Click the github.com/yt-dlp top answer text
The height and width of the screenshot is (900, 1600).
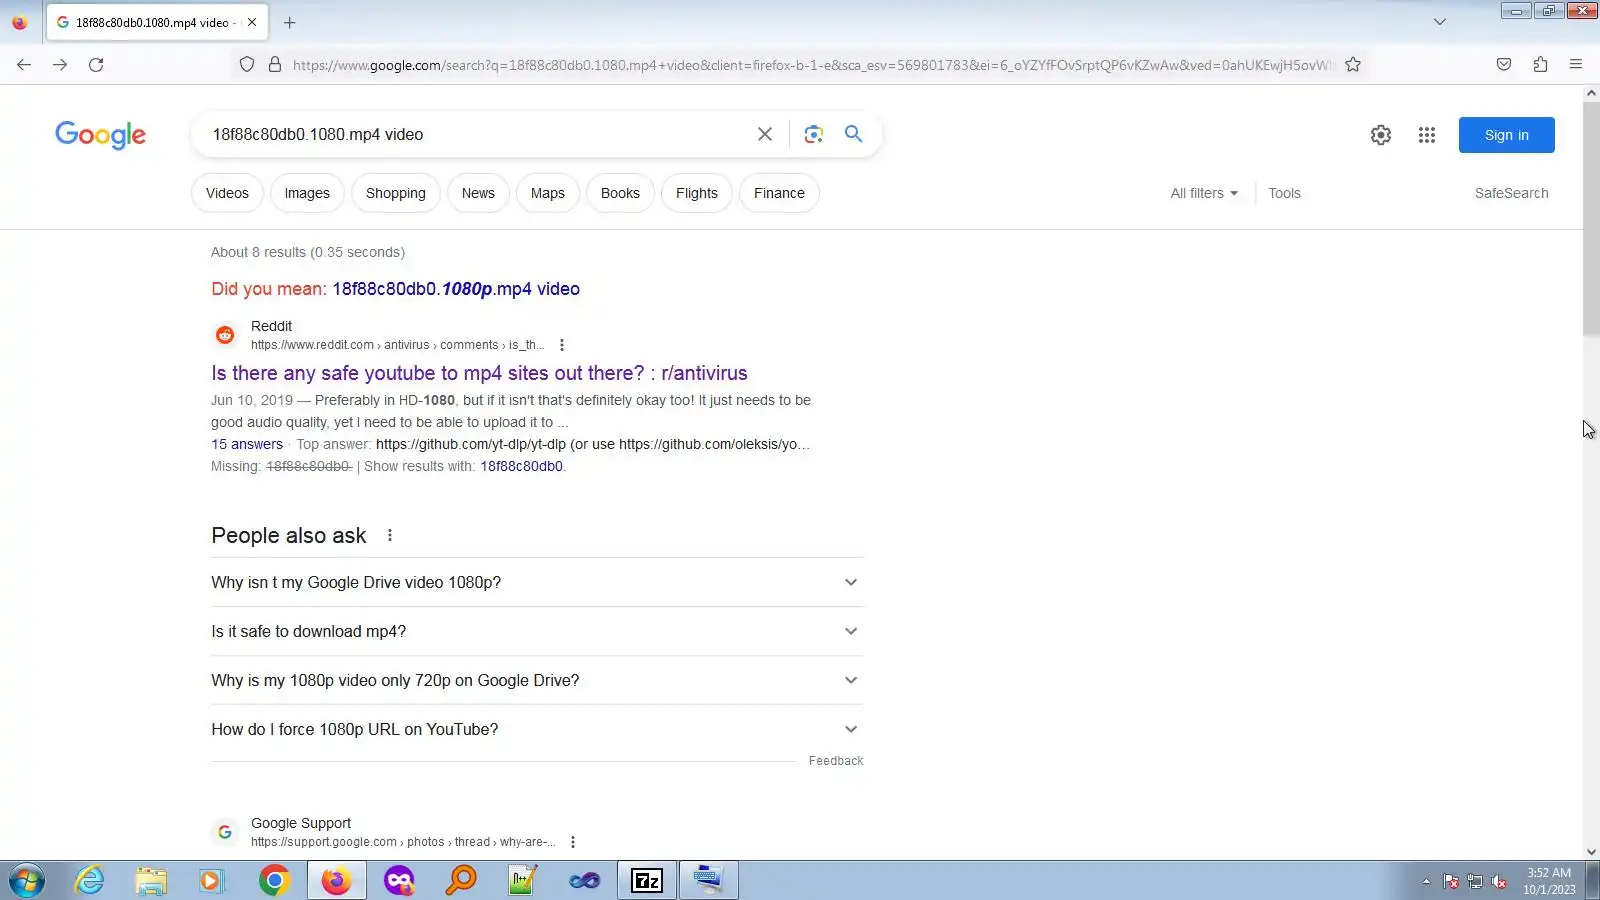pyautogui.click(x=593, y=444)
